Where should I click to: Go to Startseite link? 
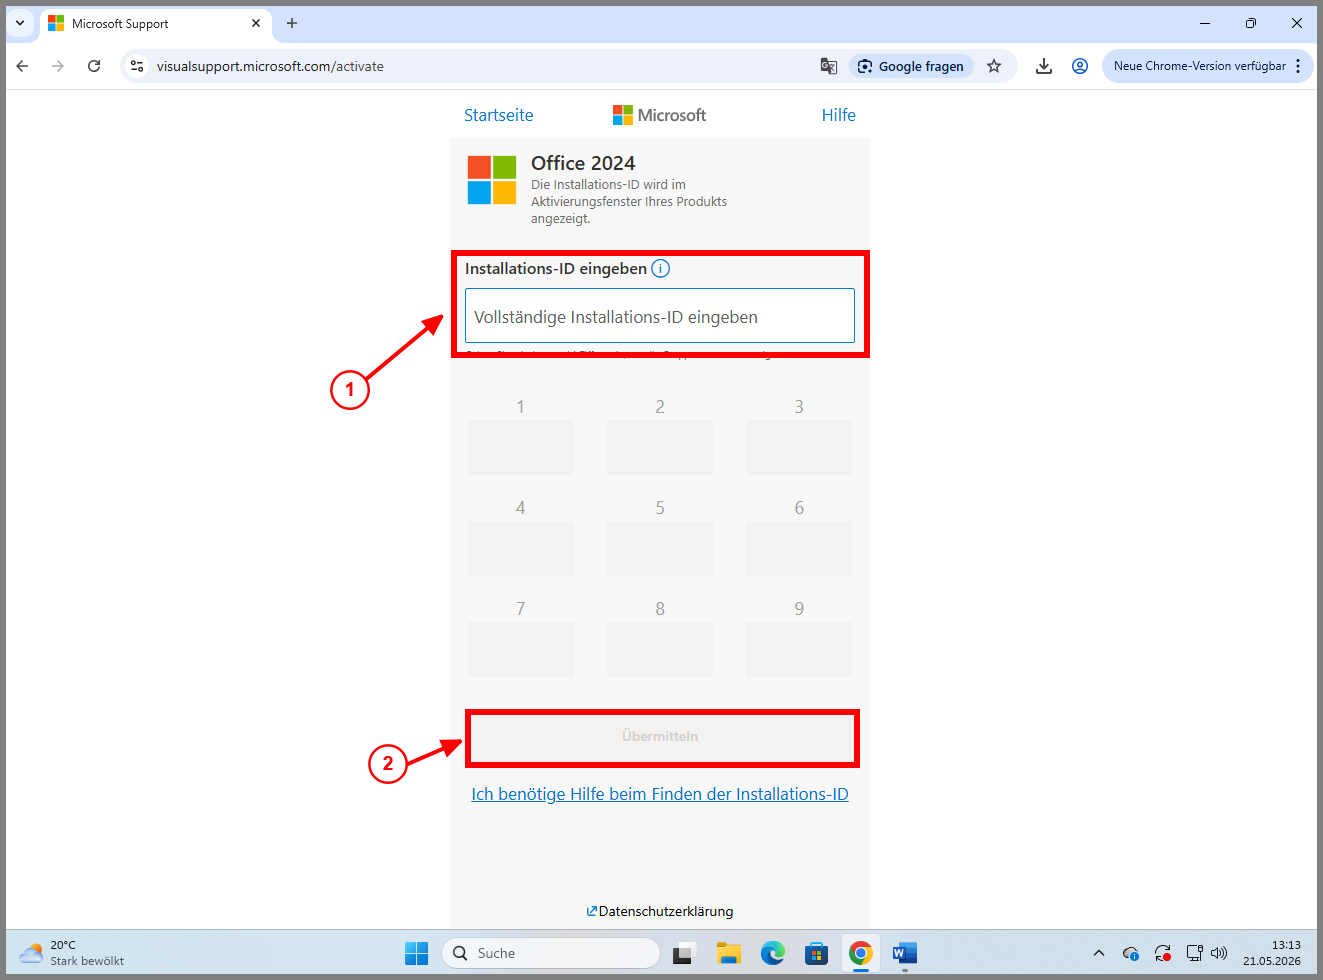point(499,115)
